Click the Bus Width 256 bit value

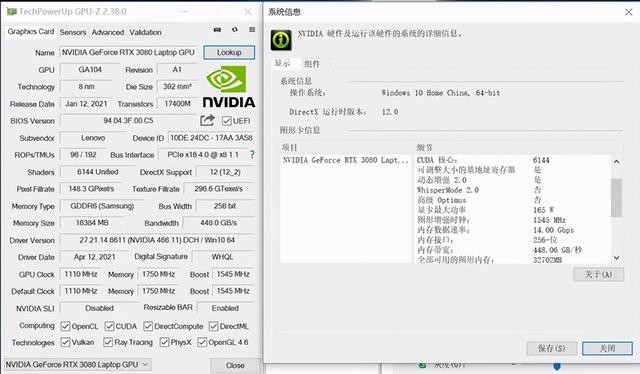click(225, 206)
